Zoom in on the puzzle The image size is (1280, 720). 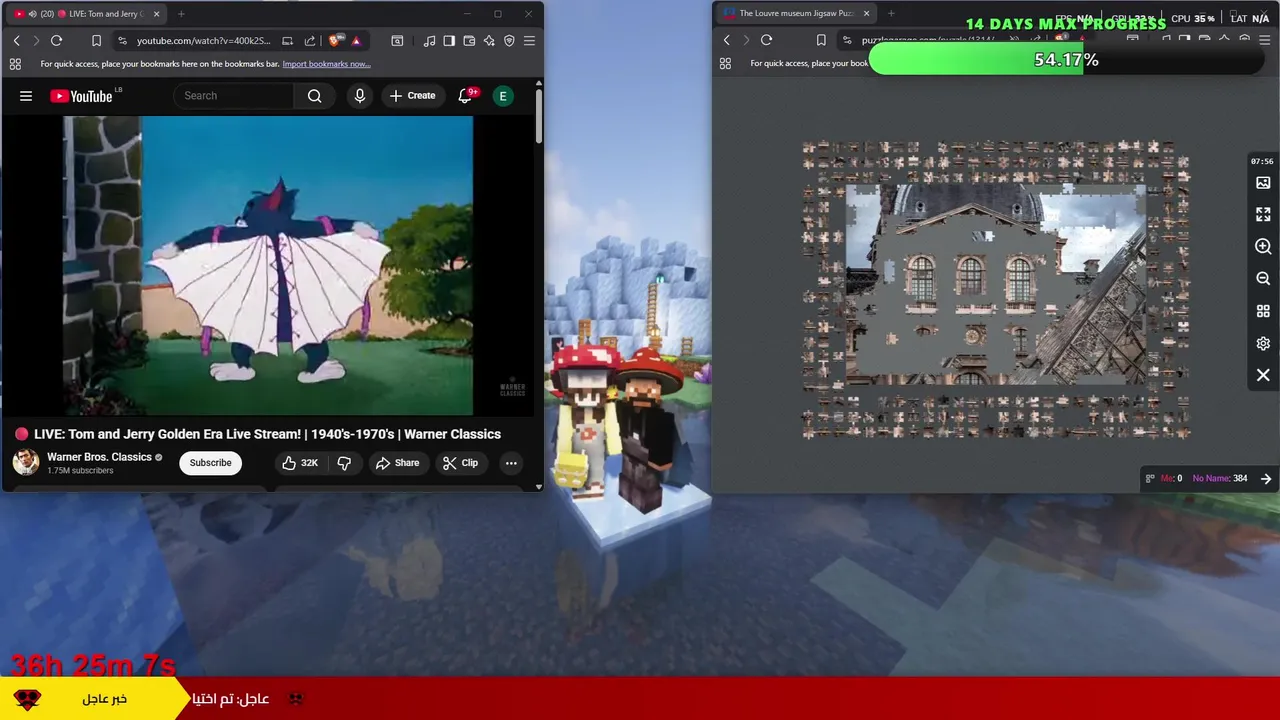click(1263, 247)
